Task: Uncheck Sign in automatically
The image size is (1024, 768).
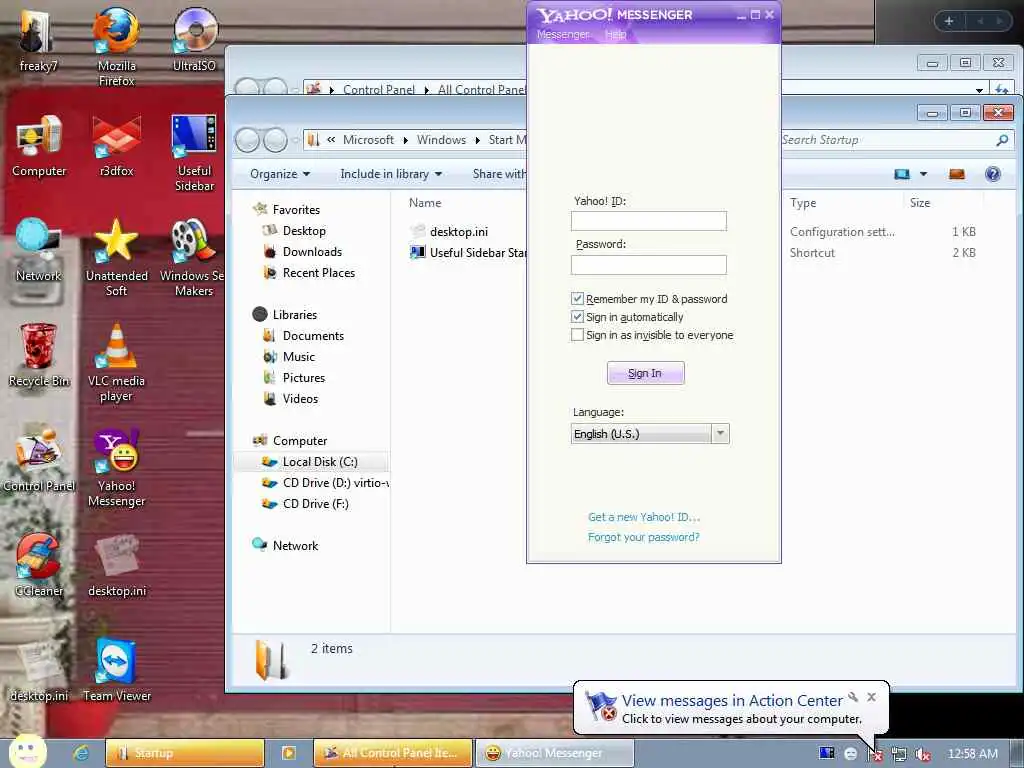Action: [577, 317]
